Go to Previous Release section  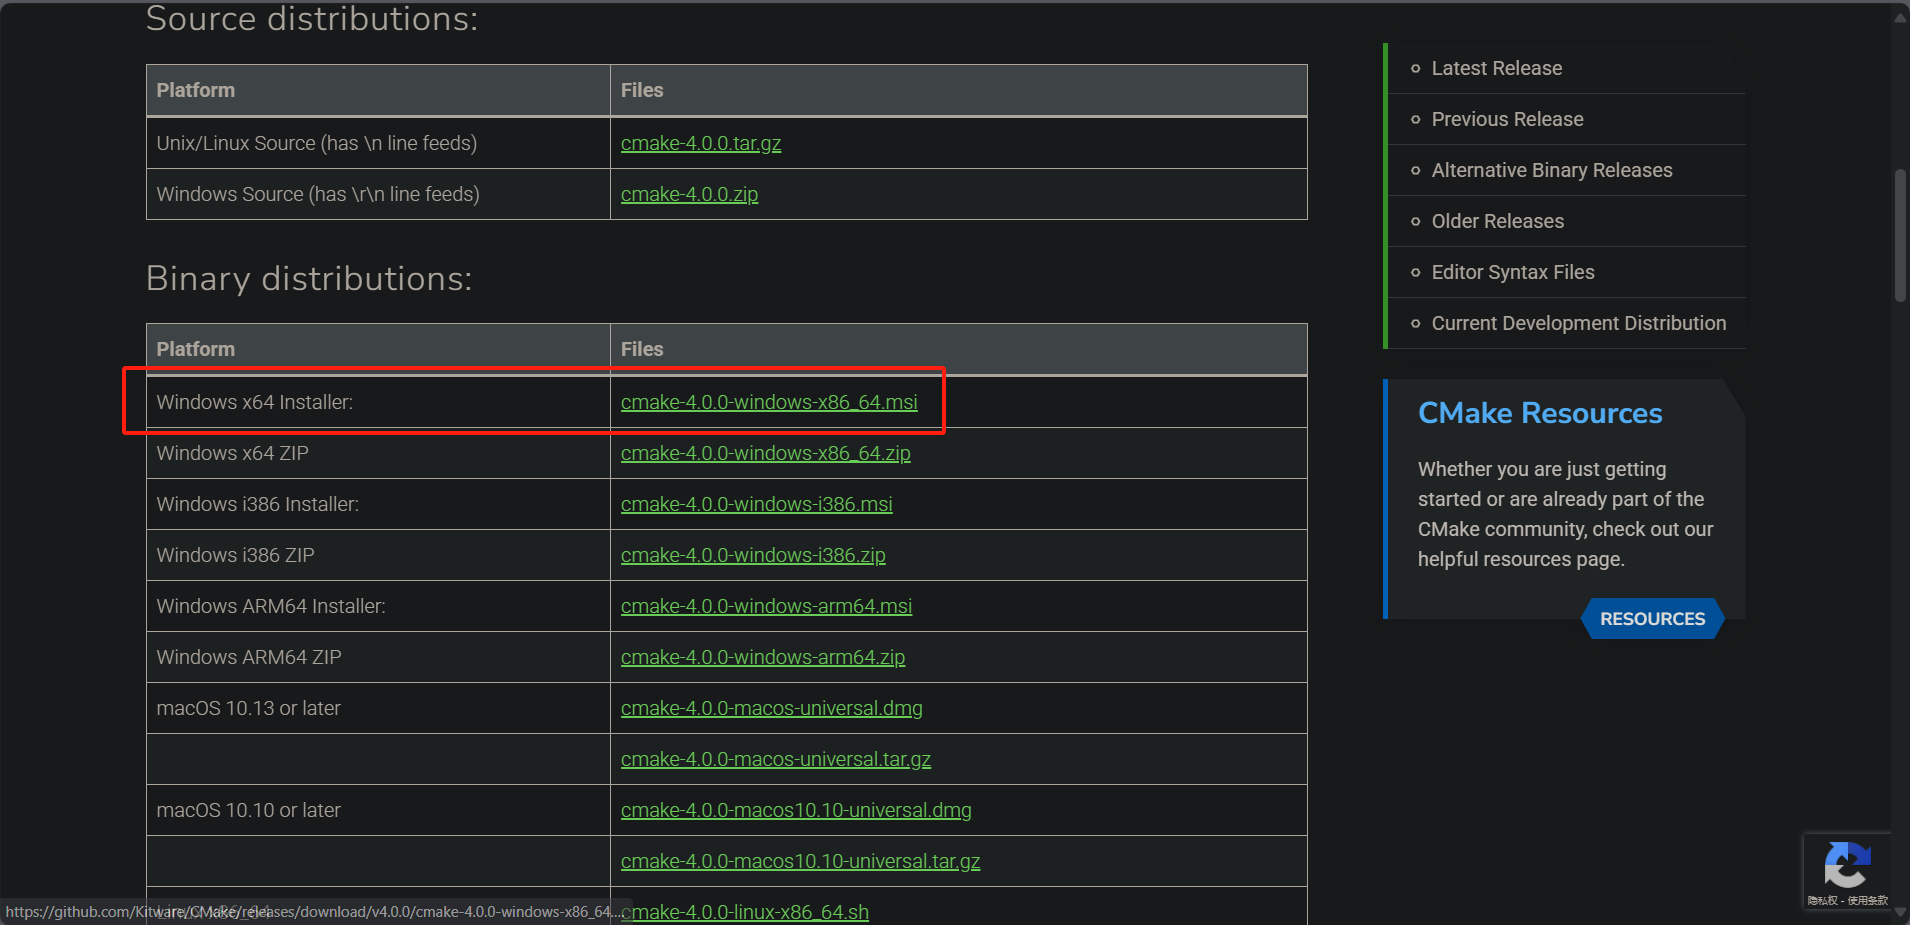pyautogui.click(x=1507, y=119)
